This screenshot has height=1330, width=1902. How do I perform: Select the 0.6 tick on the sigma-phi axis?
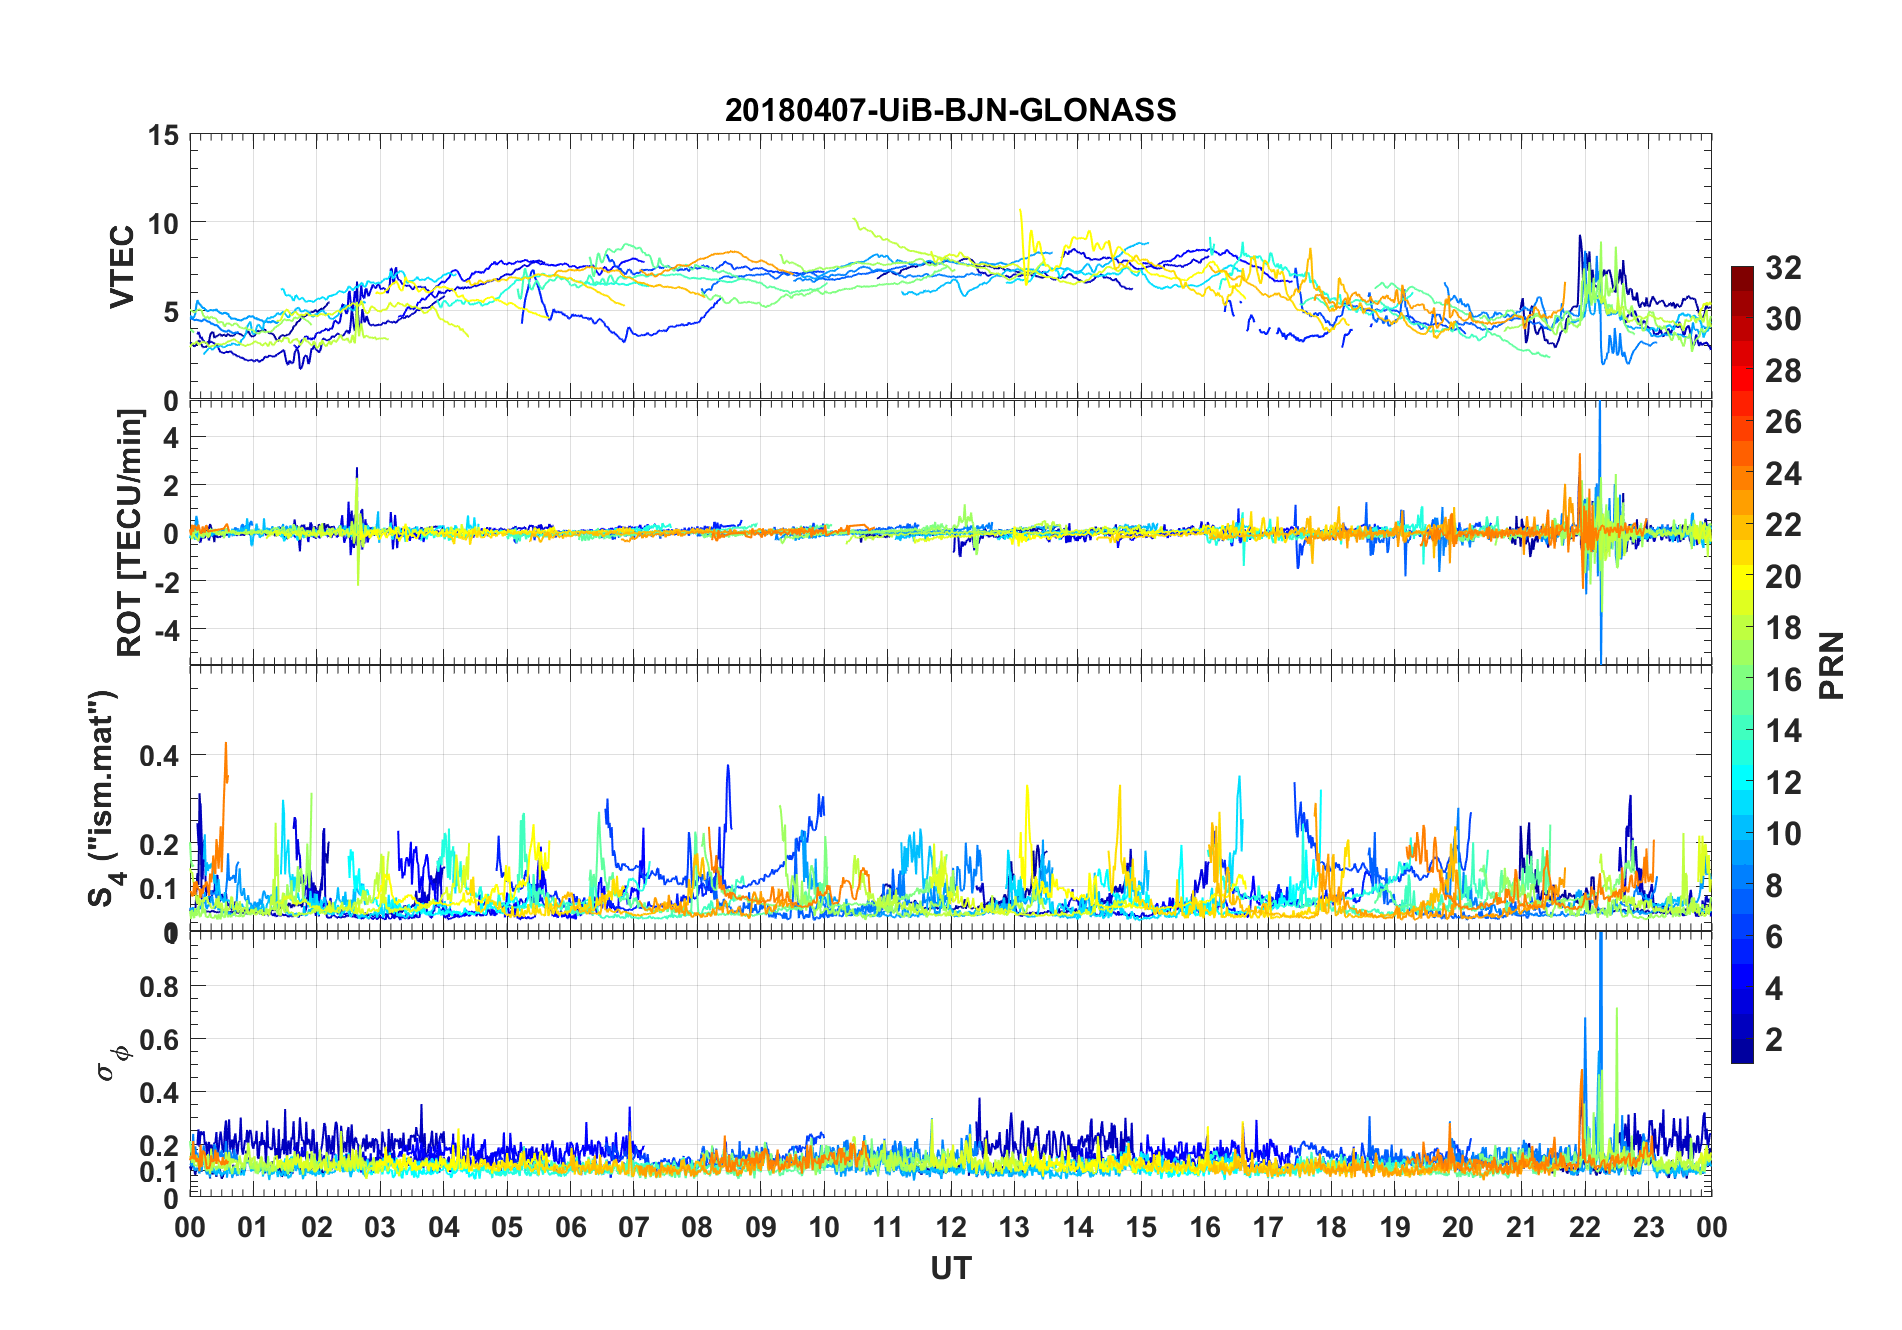tap(159, 1039)
